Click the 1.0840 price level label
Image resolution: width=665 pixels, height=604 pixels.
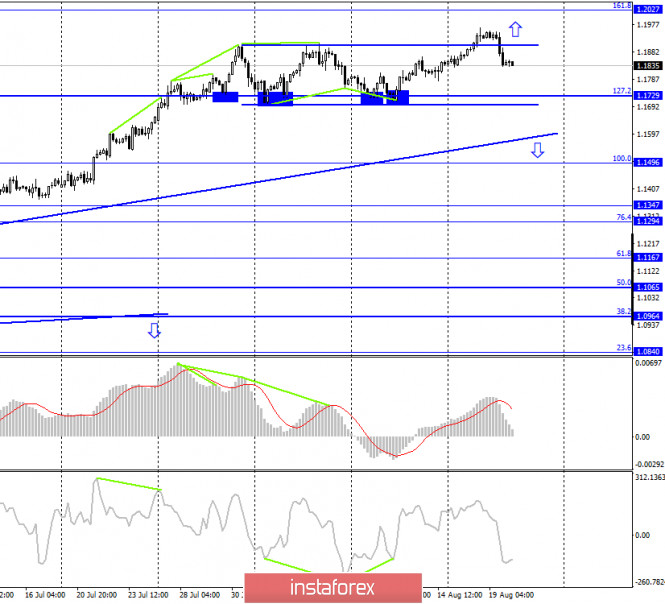(647, 352)
